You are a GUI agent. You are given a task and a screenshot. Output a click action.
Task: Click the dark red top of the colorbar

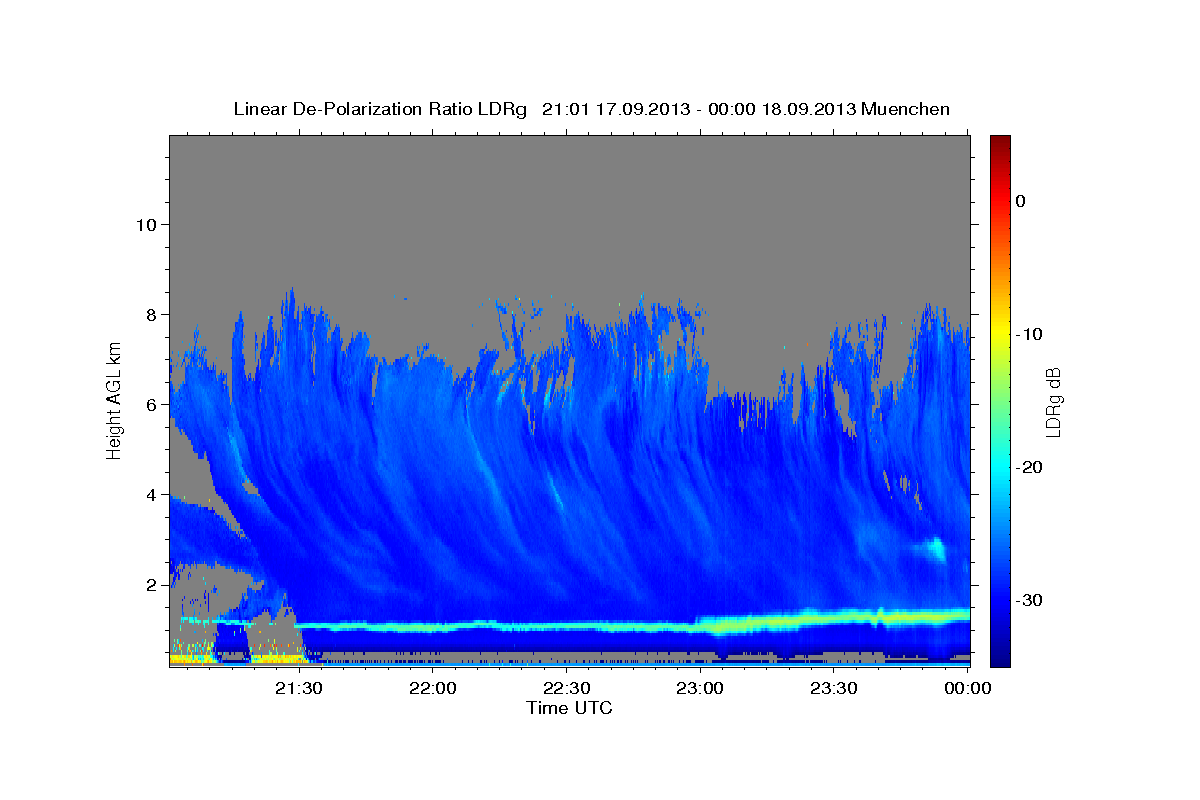pos(999,145)
